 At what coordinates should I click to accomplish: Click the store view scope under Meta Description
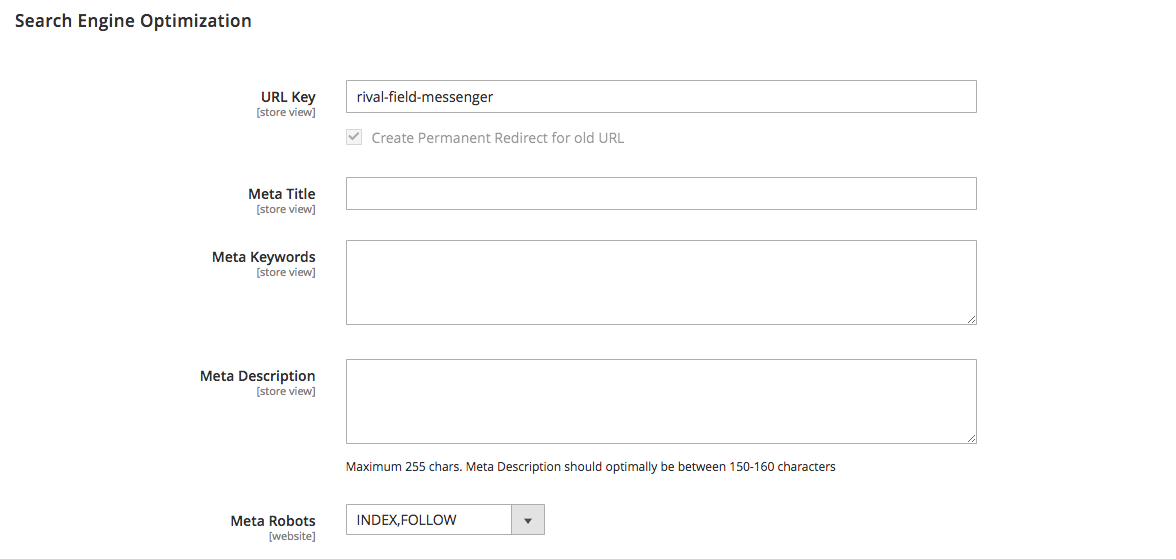[286, 392]
